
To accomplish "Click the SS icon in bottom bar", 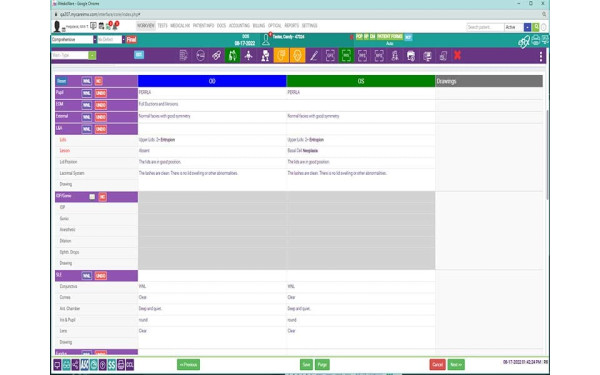I will [112, 365].
